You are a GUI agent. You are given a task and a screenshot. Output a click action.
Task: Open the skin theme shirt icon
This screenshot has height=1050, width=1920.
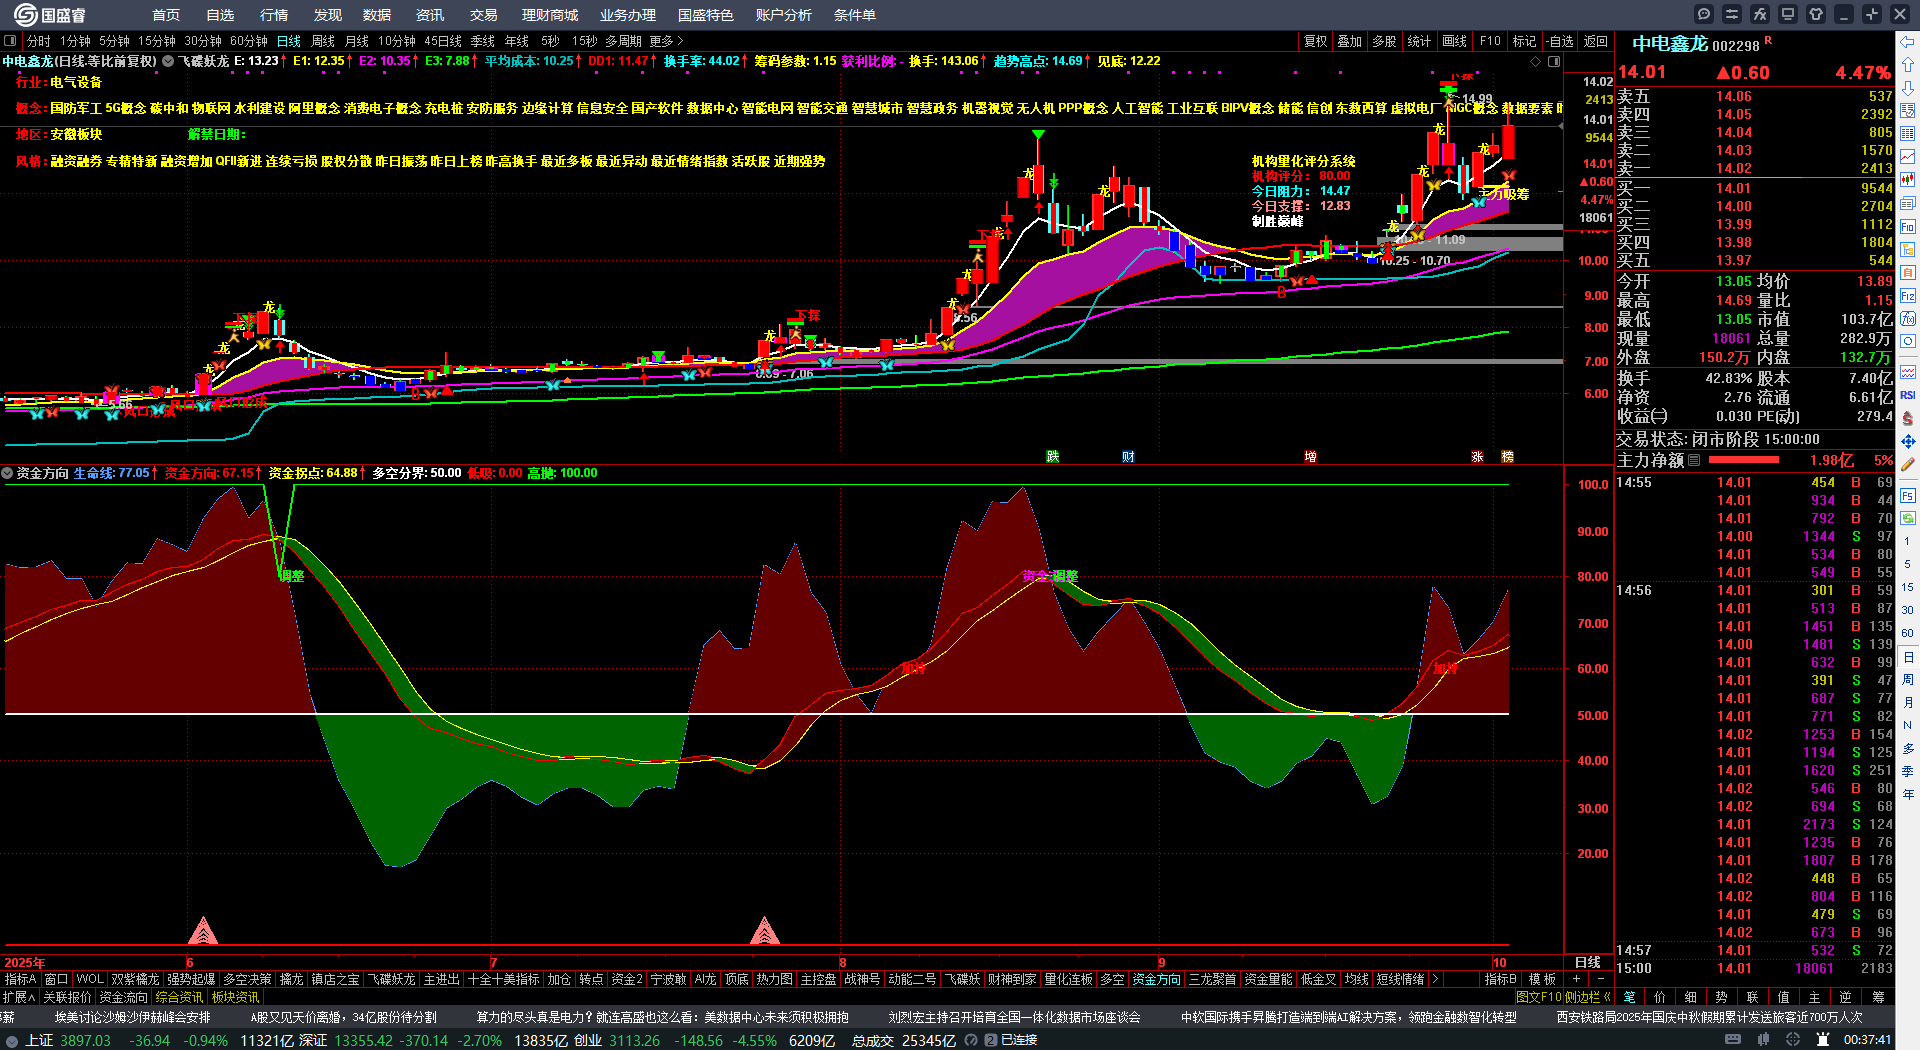pos(1816,14)
